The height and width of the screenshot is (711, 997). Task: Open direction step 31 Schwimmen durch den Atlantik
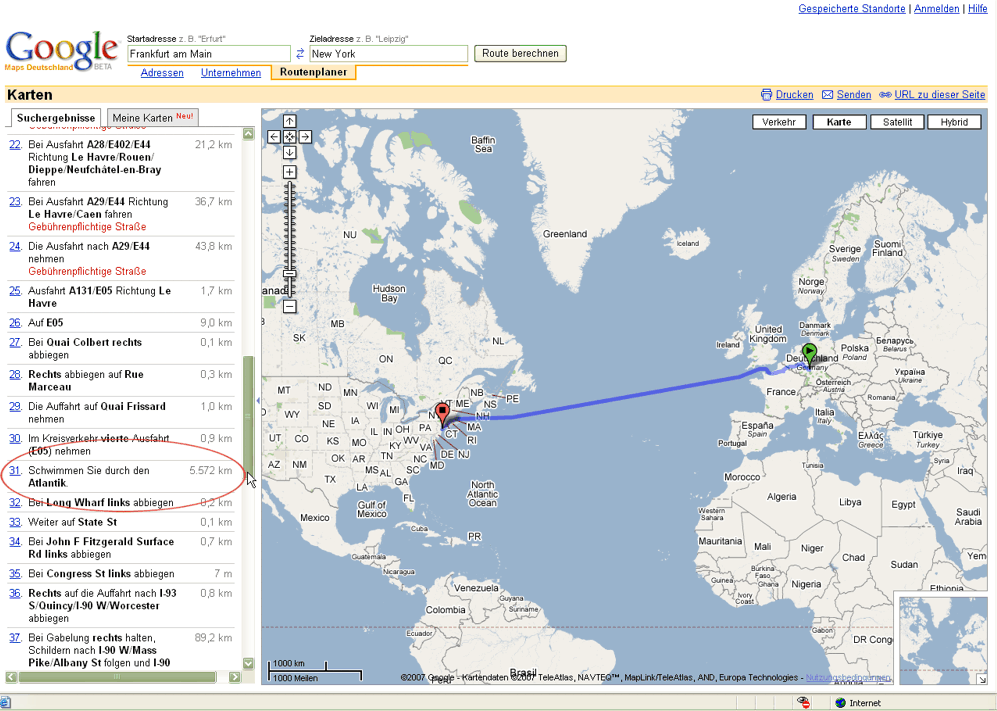[x=15, y=471]
